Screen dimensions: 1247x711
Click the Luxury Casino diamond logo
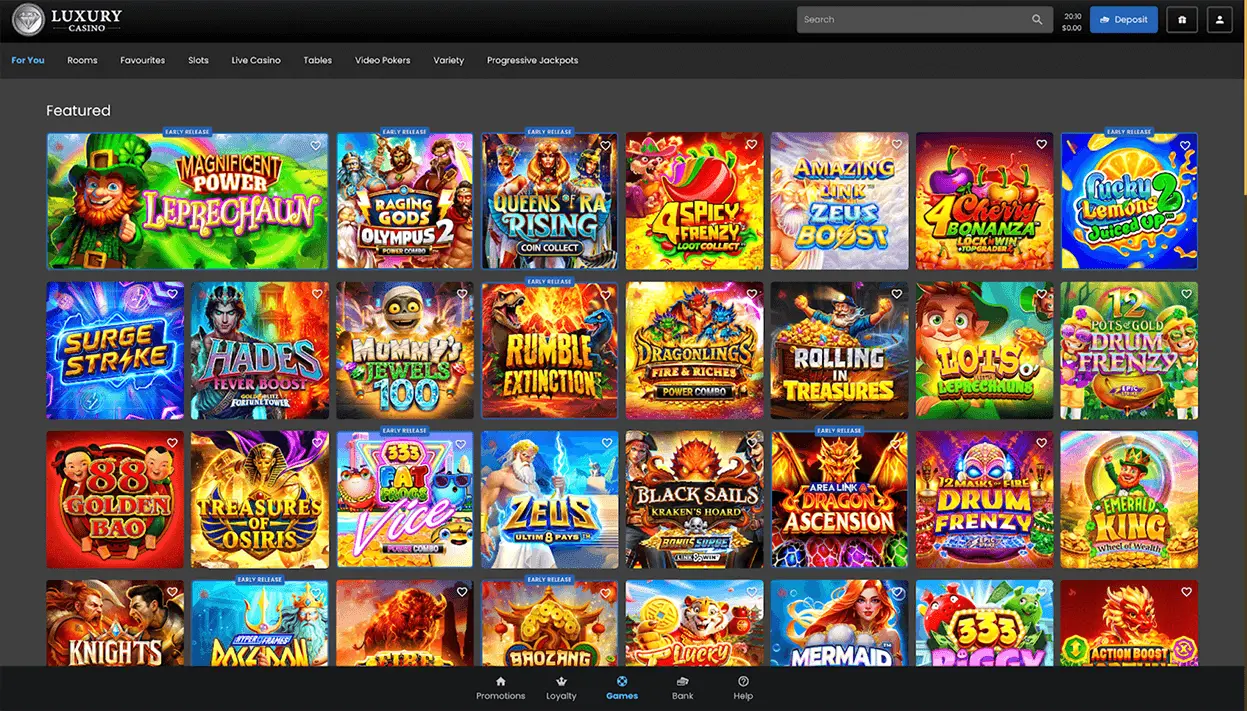(x=28, y=20)
